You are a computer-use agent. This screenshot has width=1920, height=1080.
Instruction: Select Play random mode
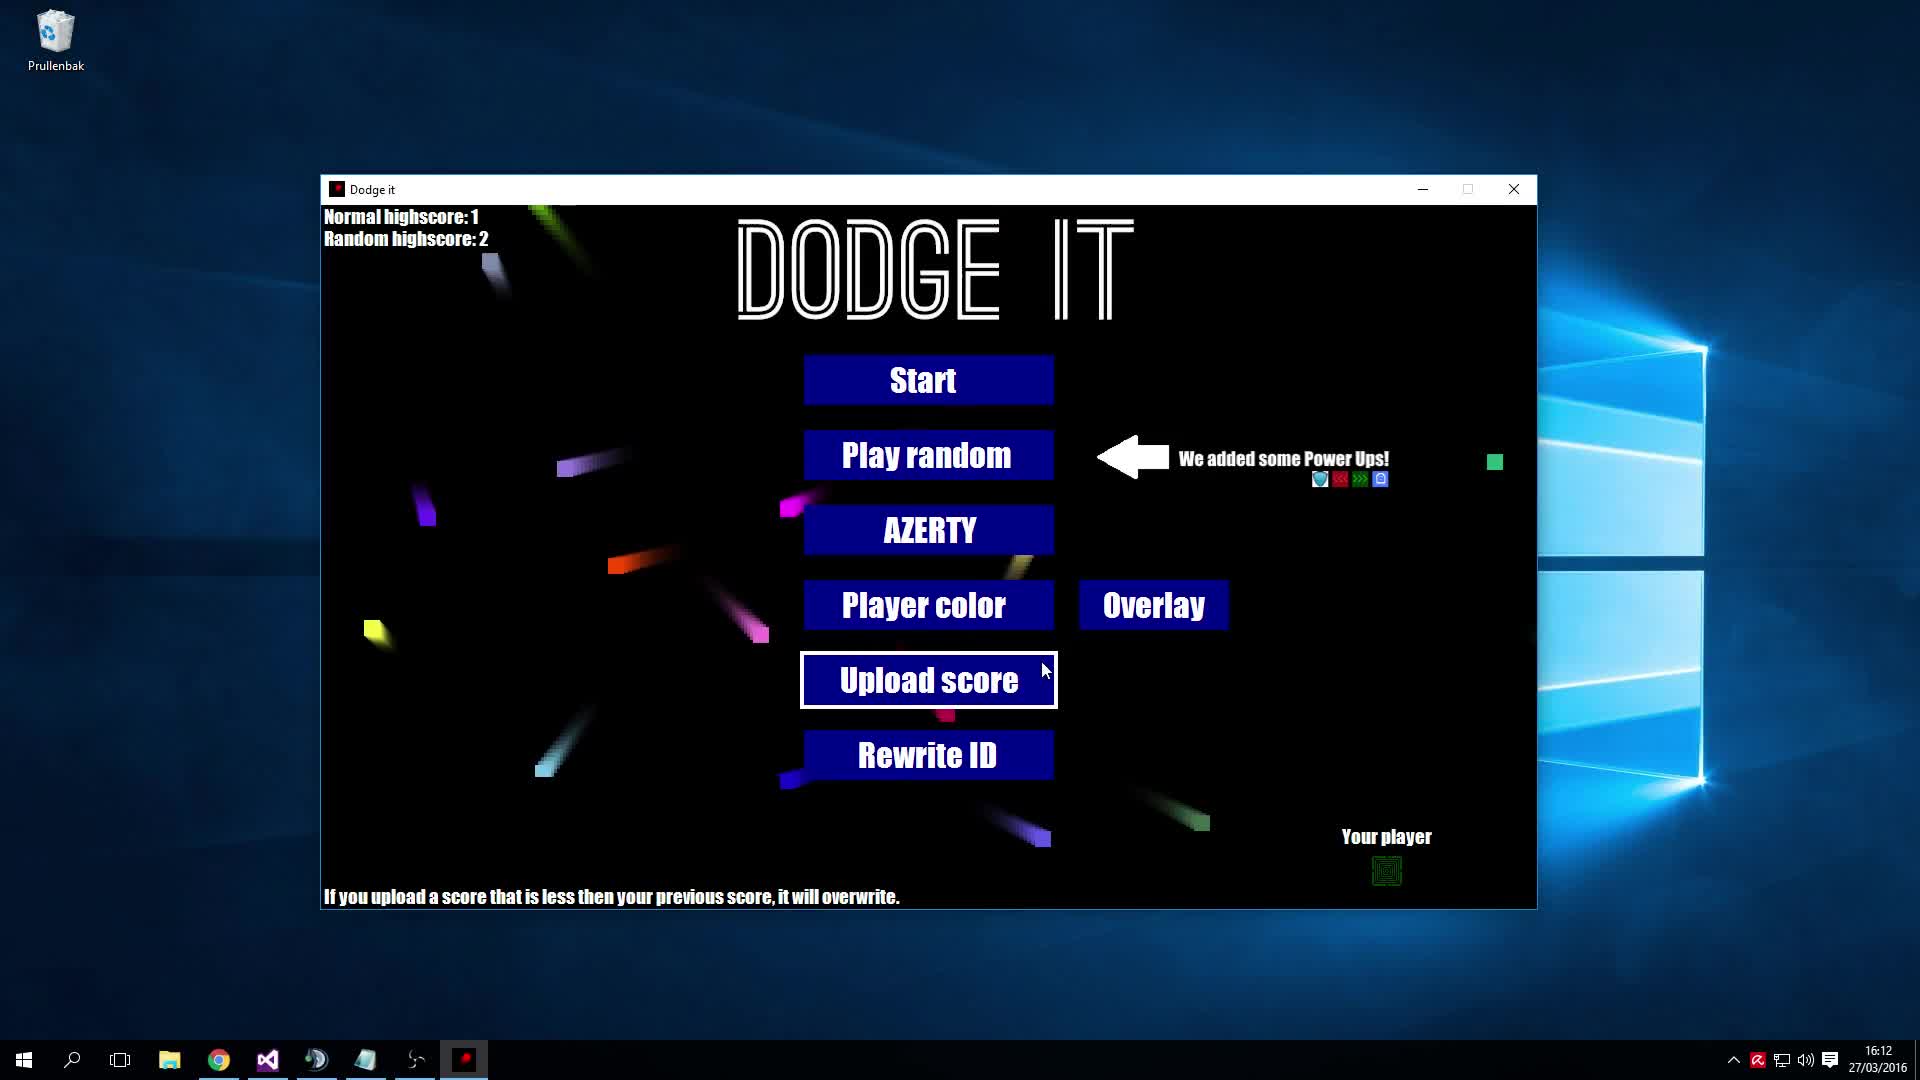pyautogui.click(x=928, y=455)
